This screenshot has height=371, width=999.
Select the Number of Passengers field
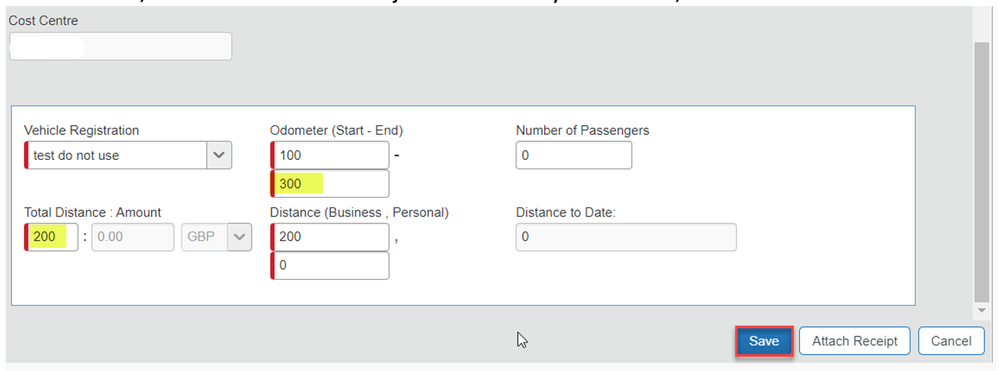[x=573, y=155]
